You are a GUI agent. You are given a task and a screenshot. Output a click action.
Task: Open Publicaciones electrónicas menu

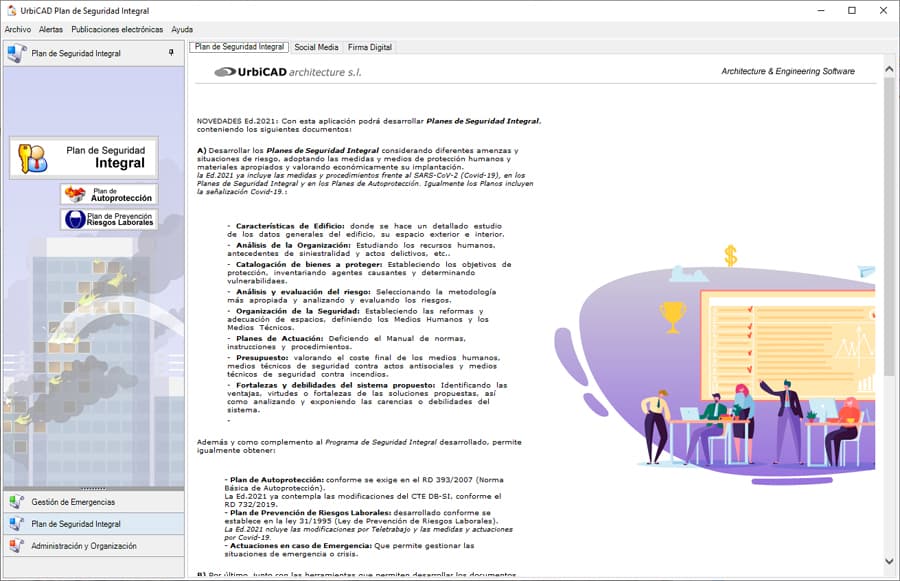[x=117, y=29]
